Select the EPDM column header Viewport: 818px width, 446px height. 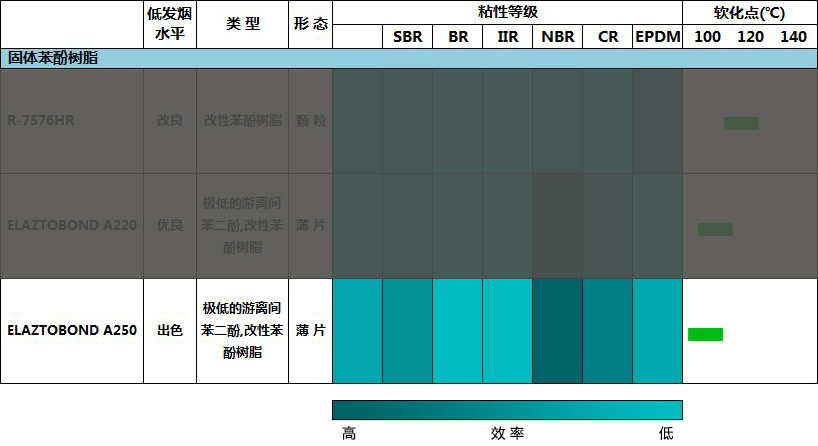tap(658, 37)
